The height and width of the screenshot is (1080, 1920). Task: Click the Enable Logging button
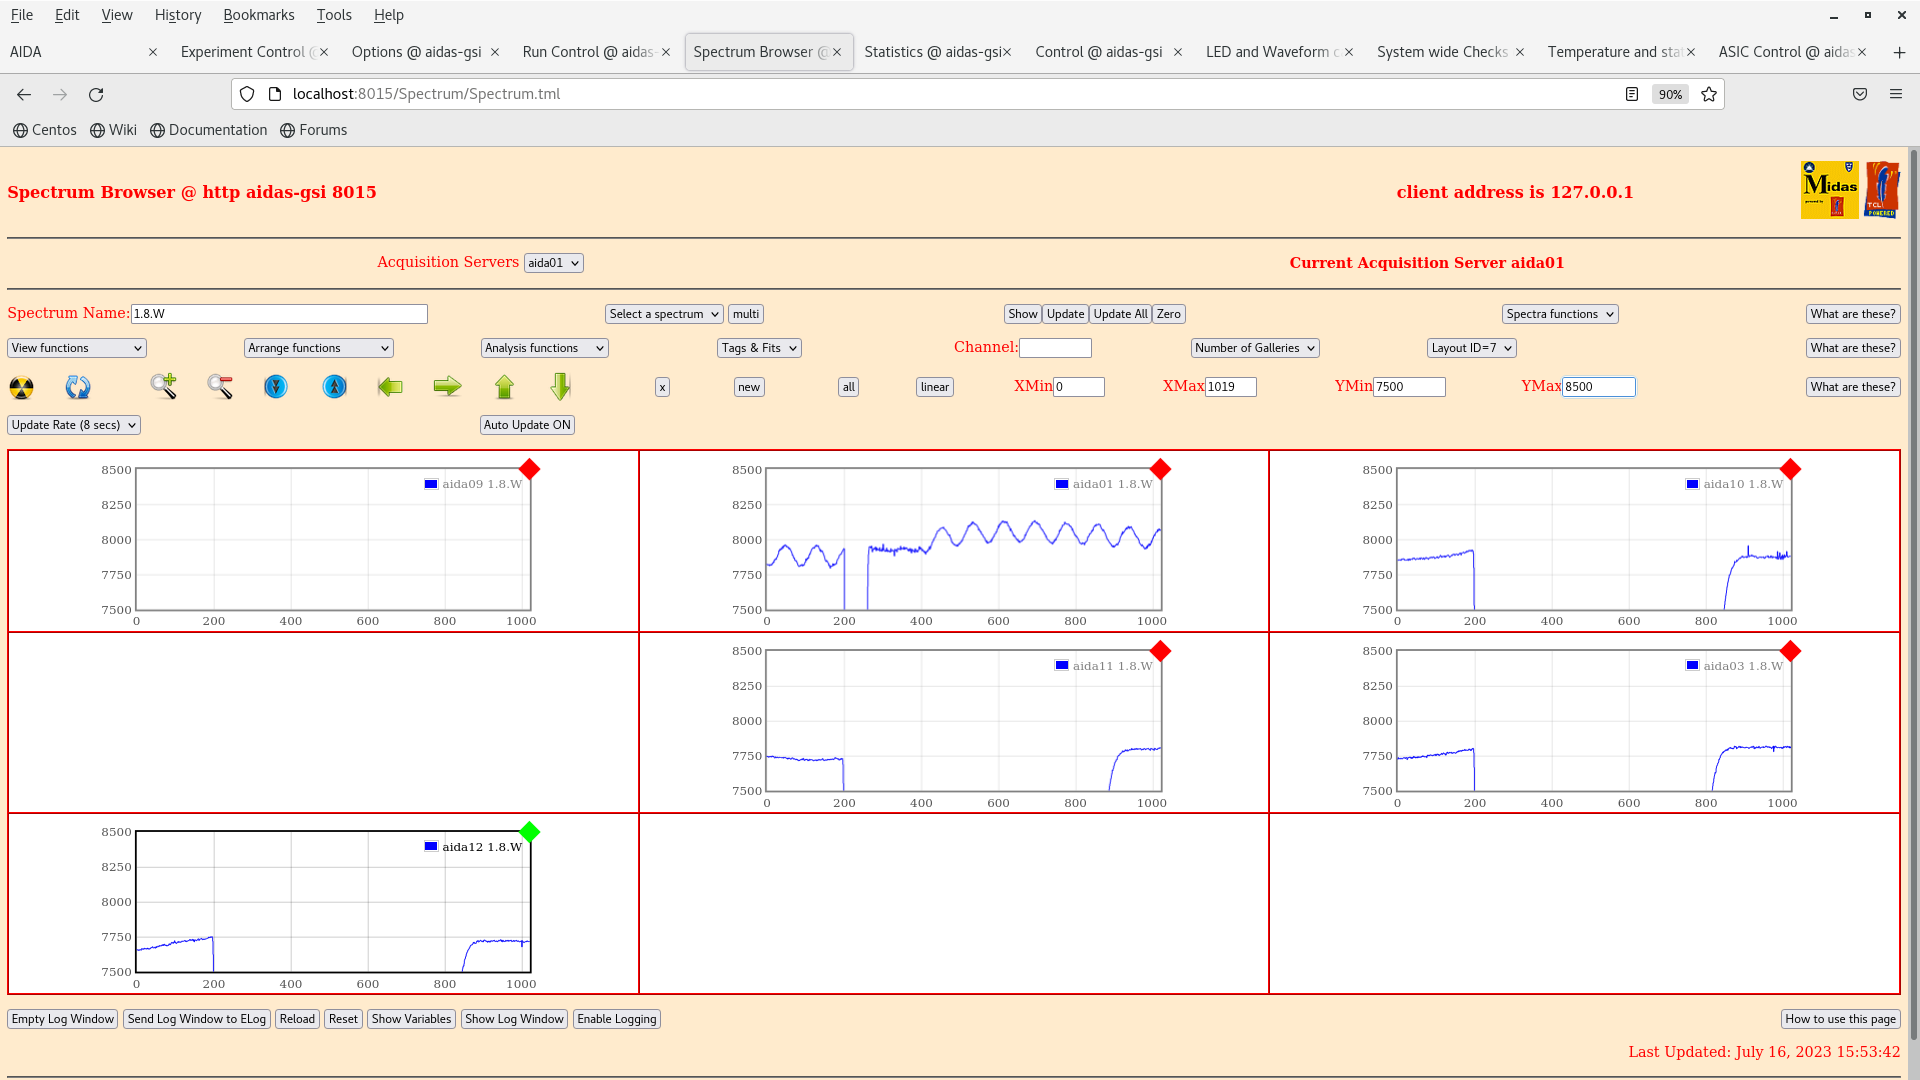[x=616, y=1019]
